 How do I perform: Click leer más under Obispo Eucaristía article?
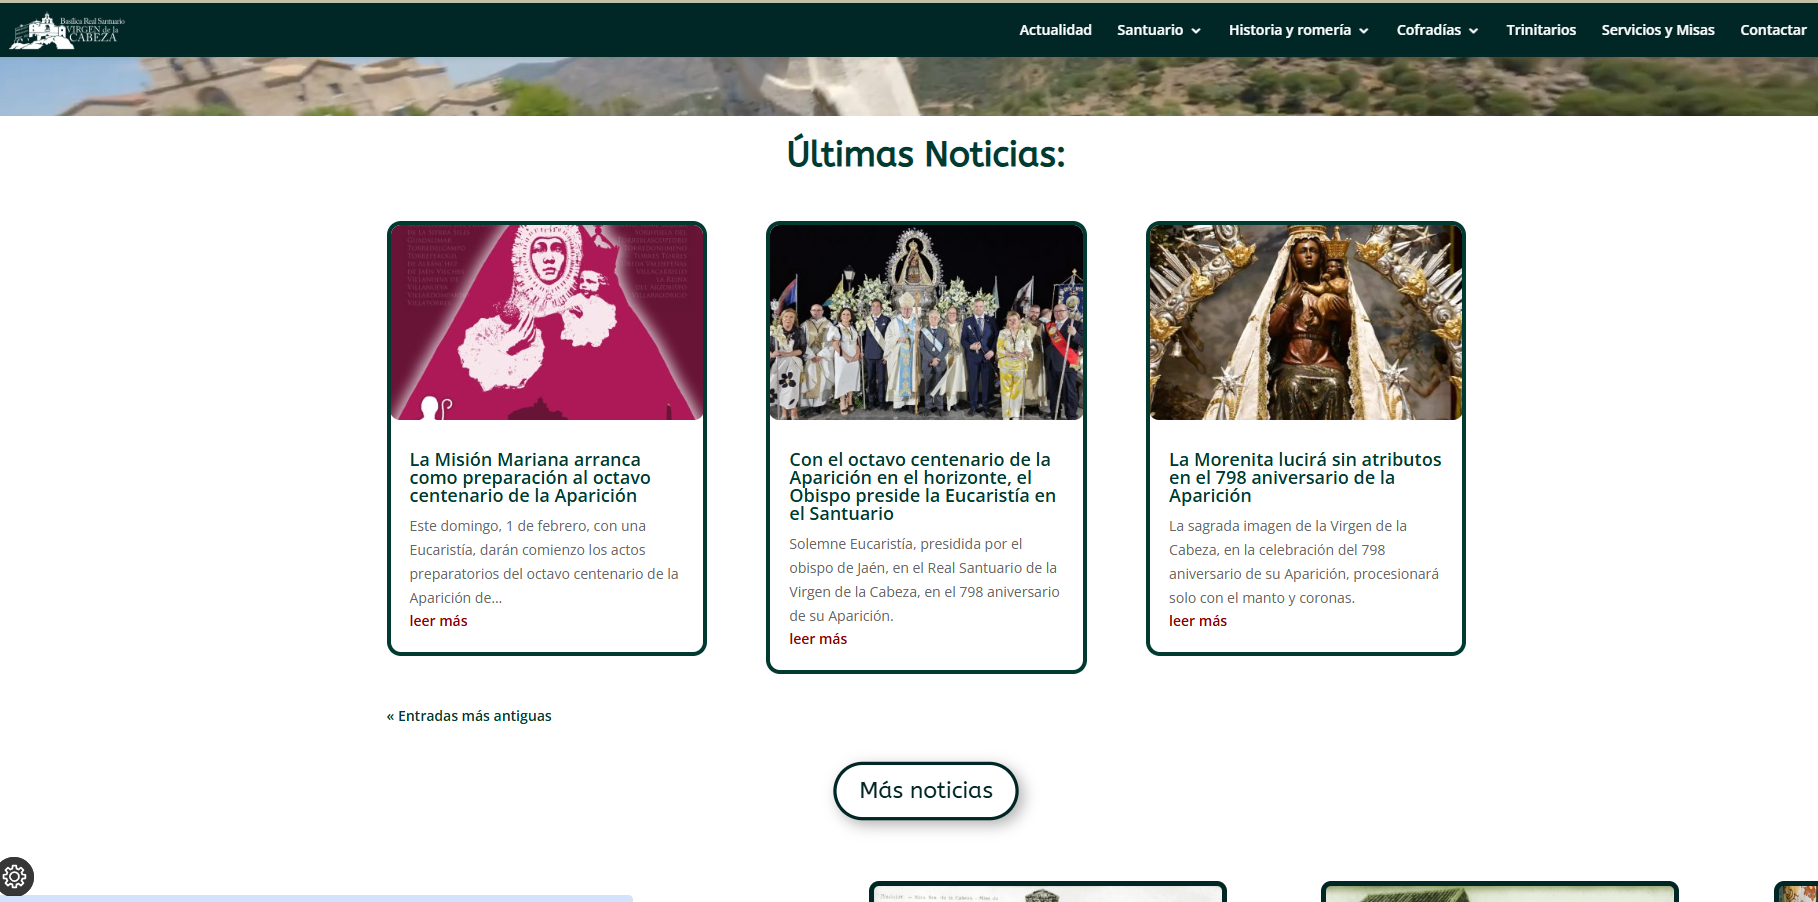pos(818,639)
